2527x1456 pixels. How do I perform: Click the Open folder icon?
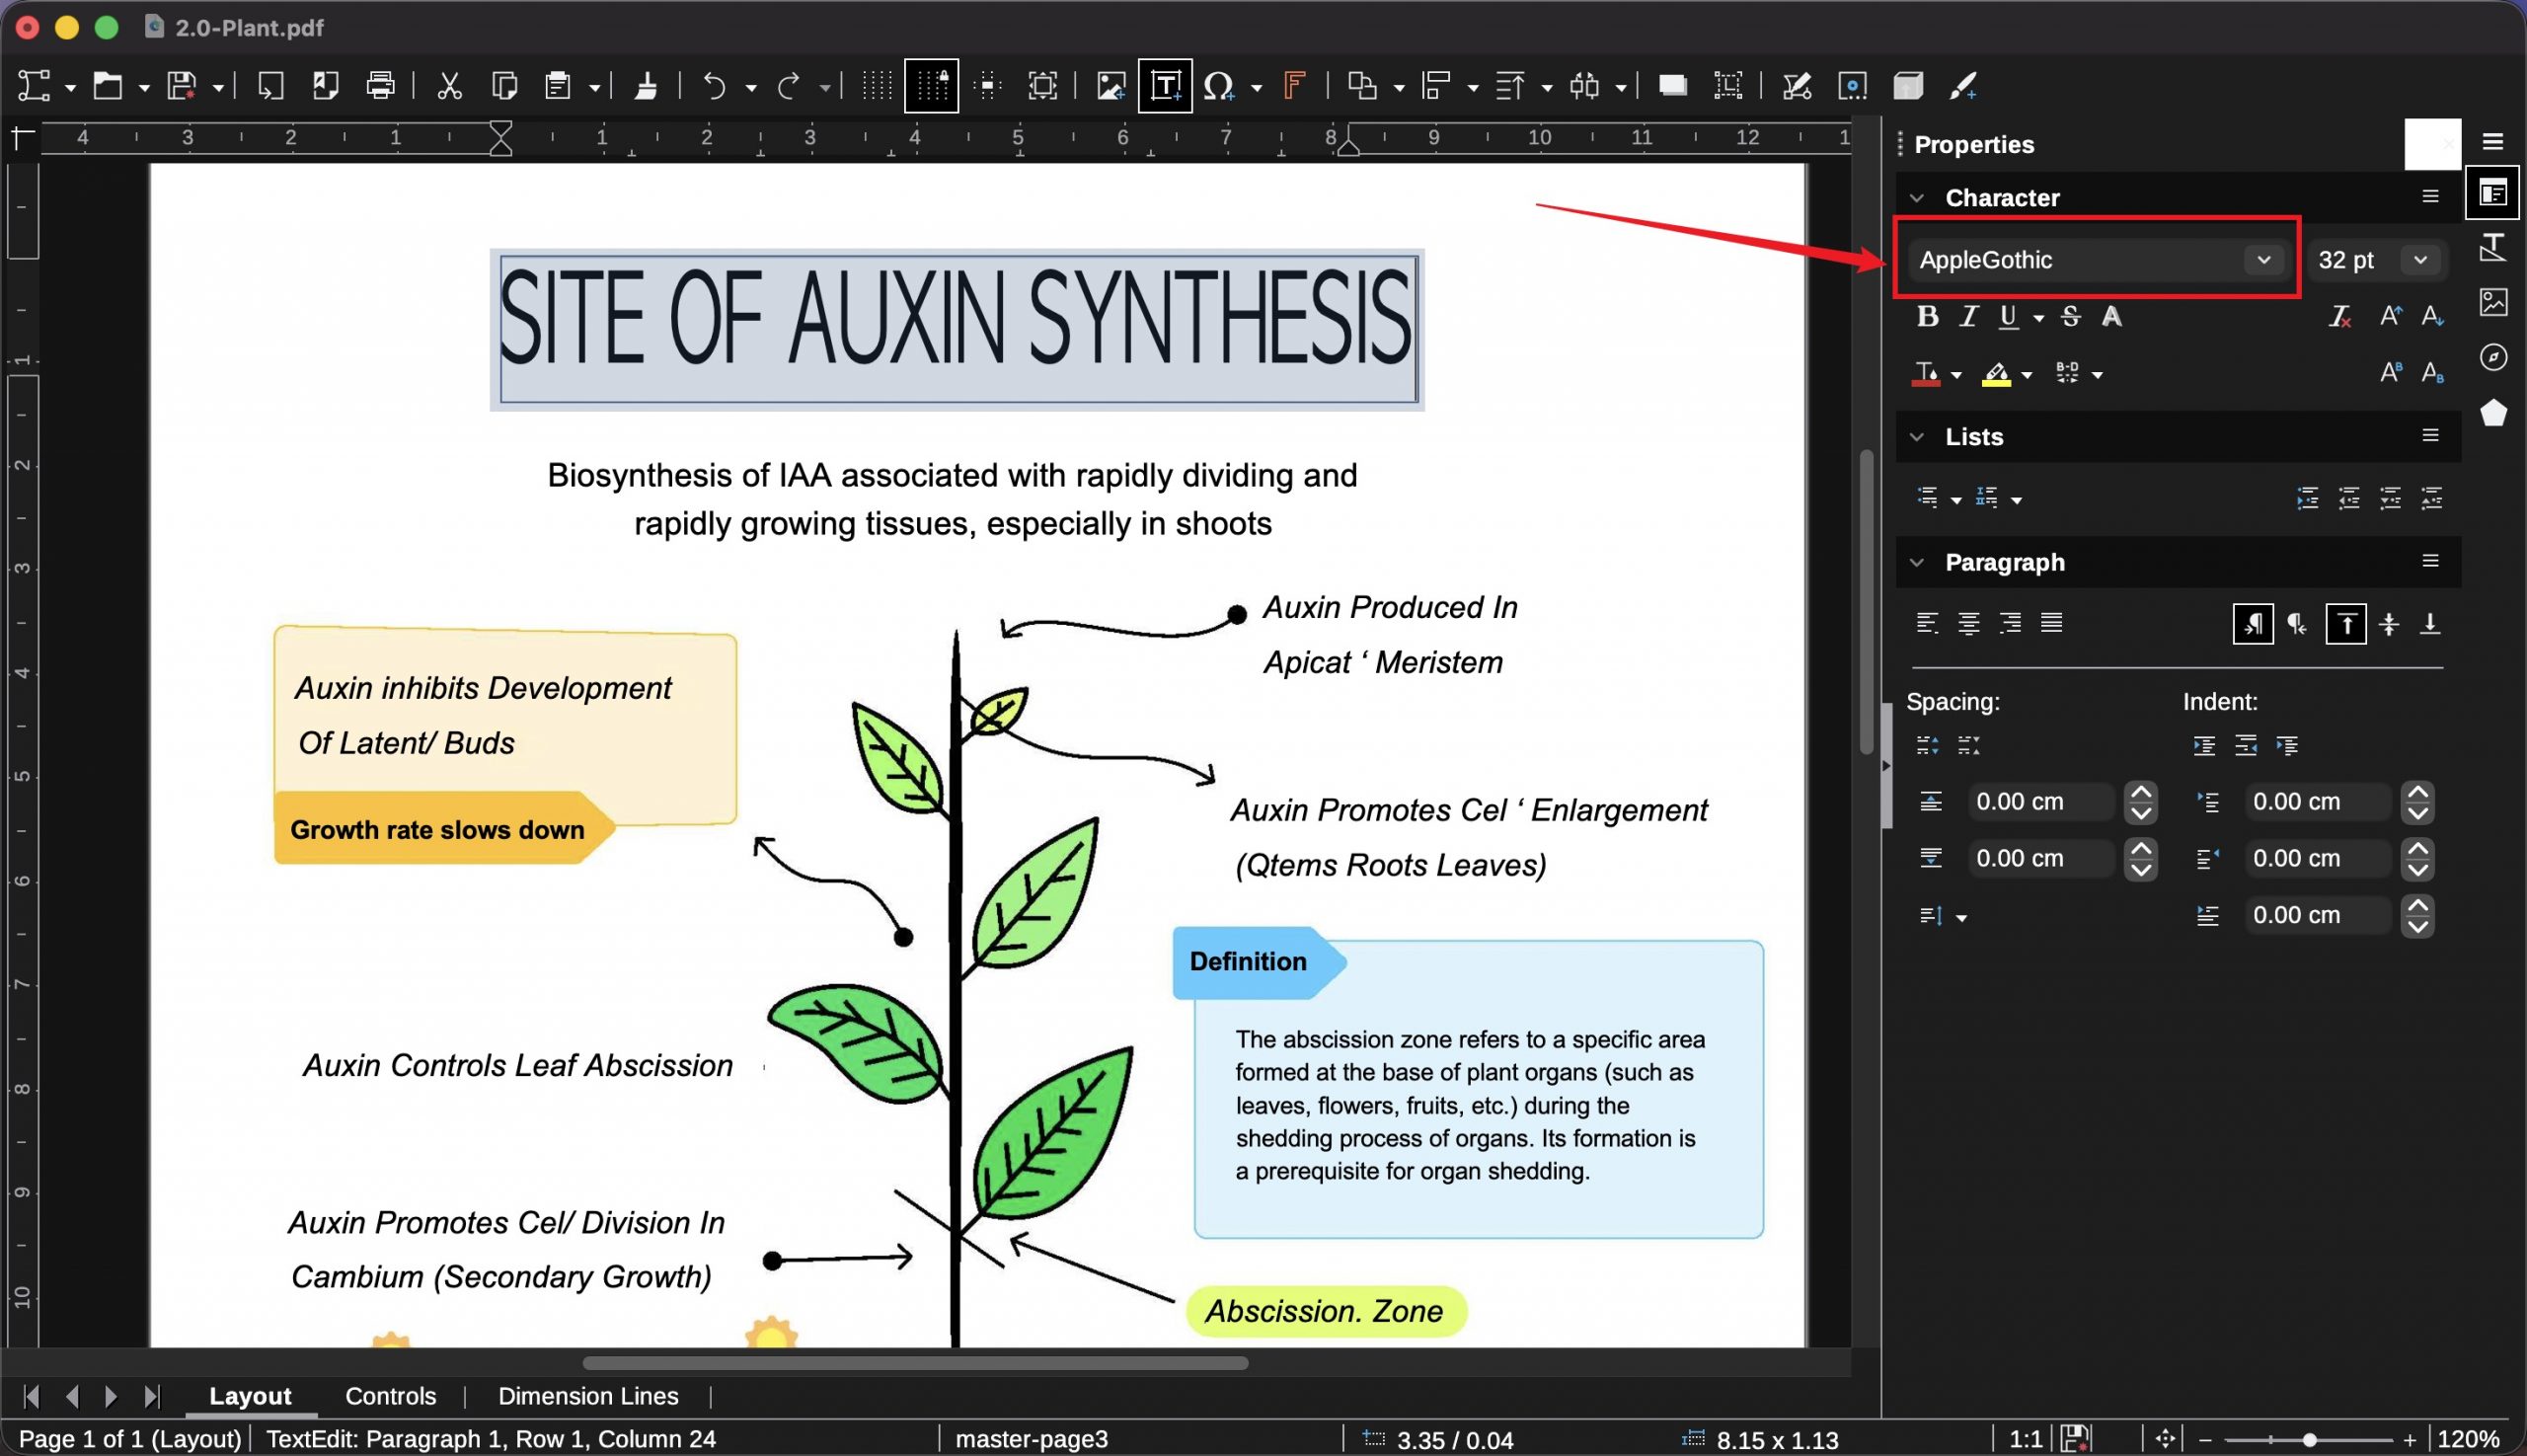pos(107,86)
